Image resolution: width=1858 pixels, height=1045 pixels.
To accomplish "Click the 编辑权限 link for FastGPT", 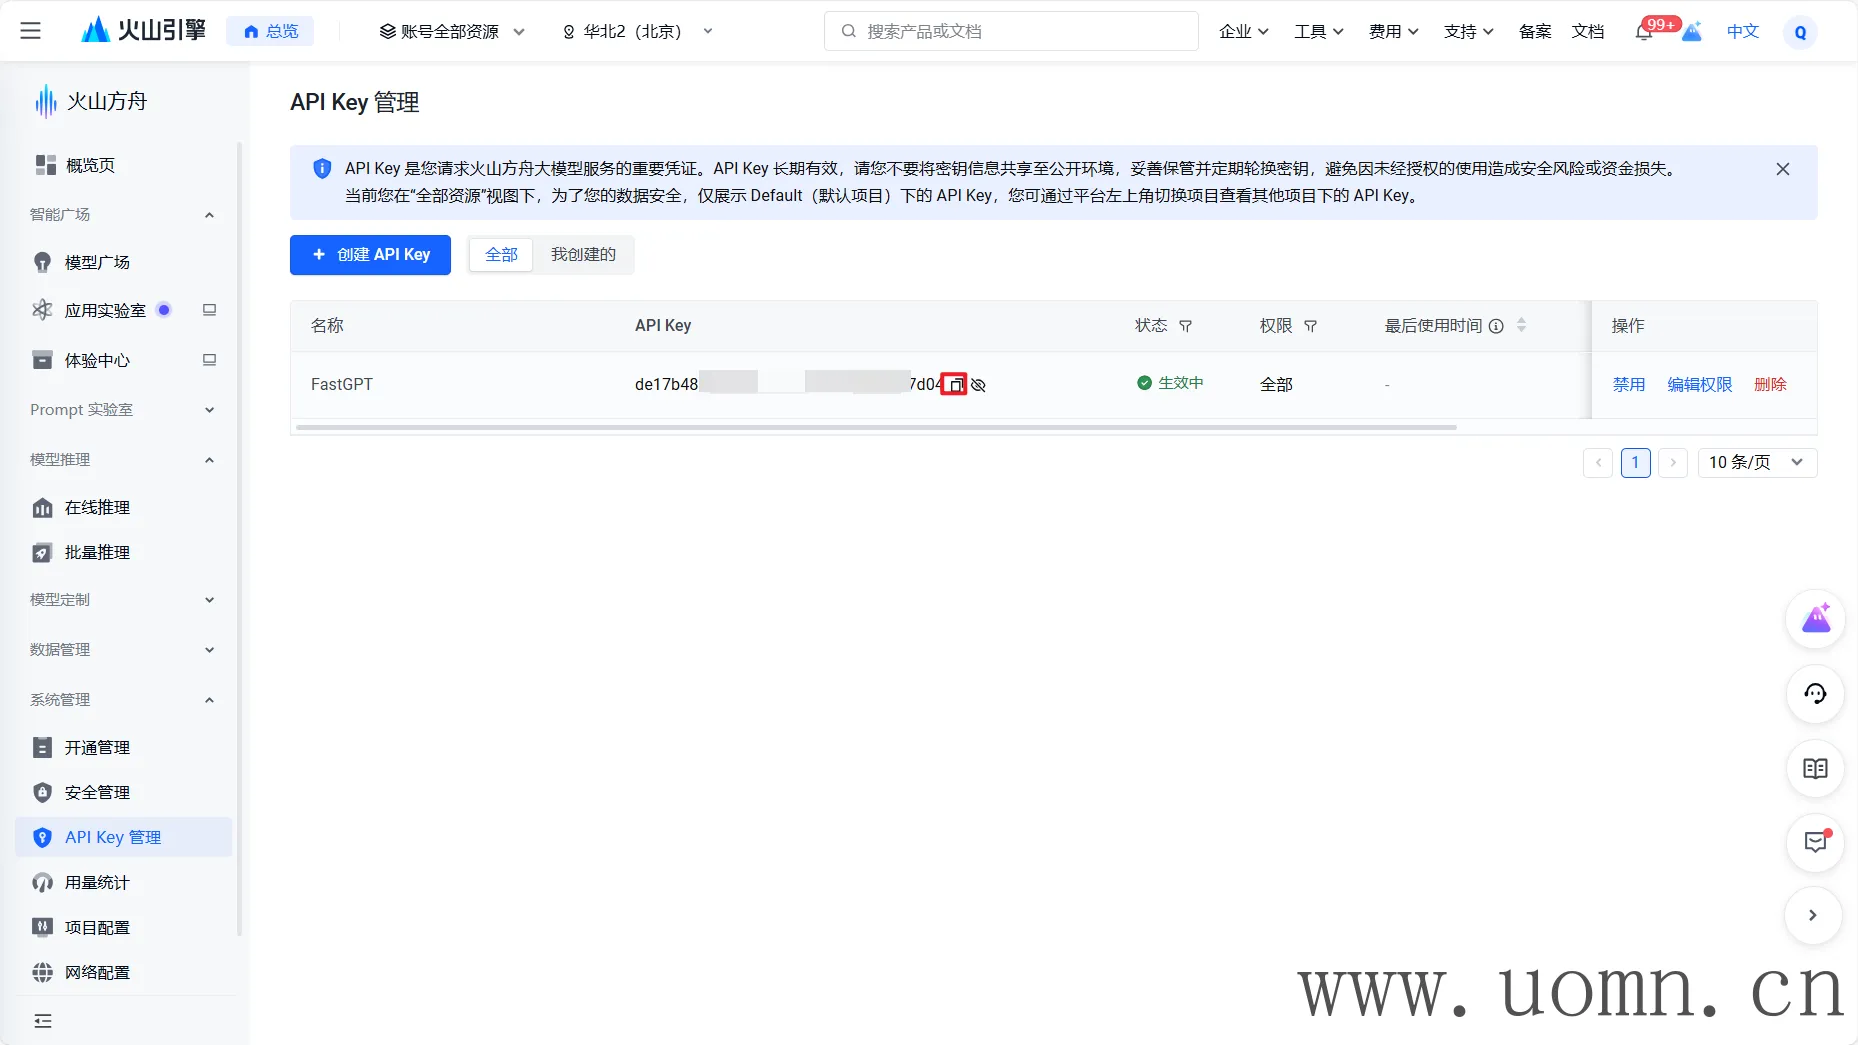I will point(1699,385).
